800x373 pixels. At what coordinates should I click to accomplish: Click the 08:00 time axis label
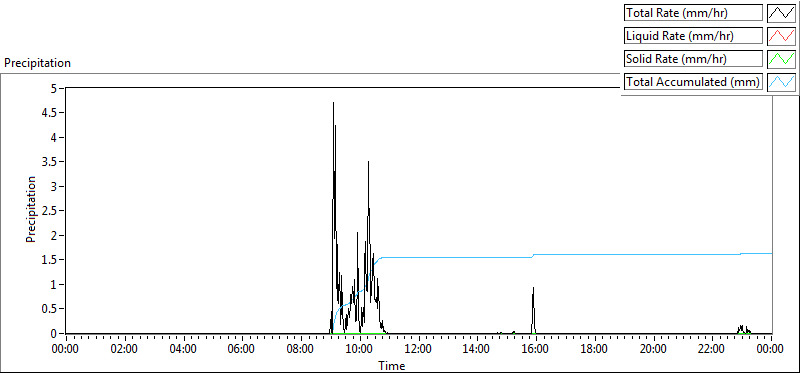tap(301, 349)
